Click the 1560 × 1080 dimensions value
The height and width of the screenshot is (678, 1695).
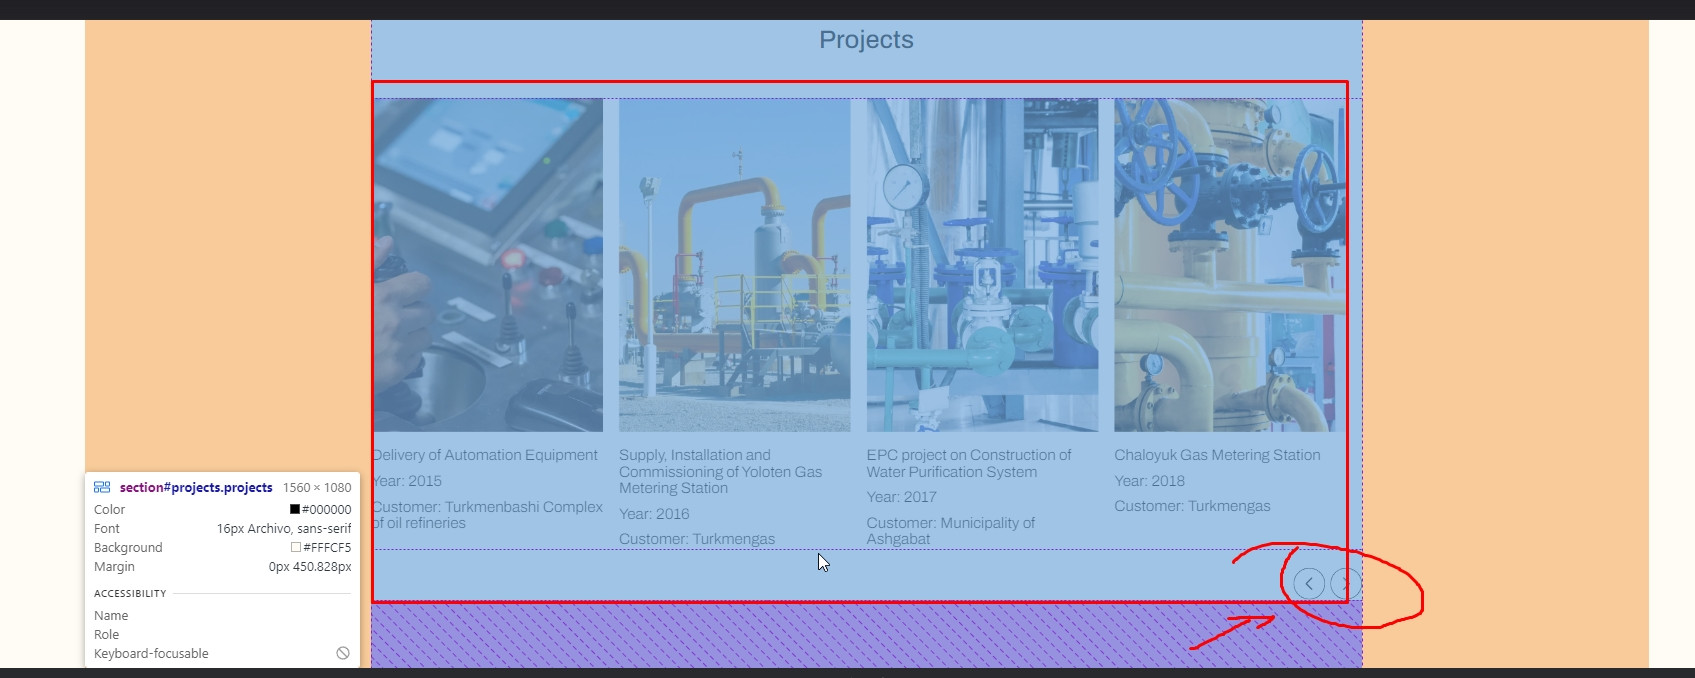point(317,488)
